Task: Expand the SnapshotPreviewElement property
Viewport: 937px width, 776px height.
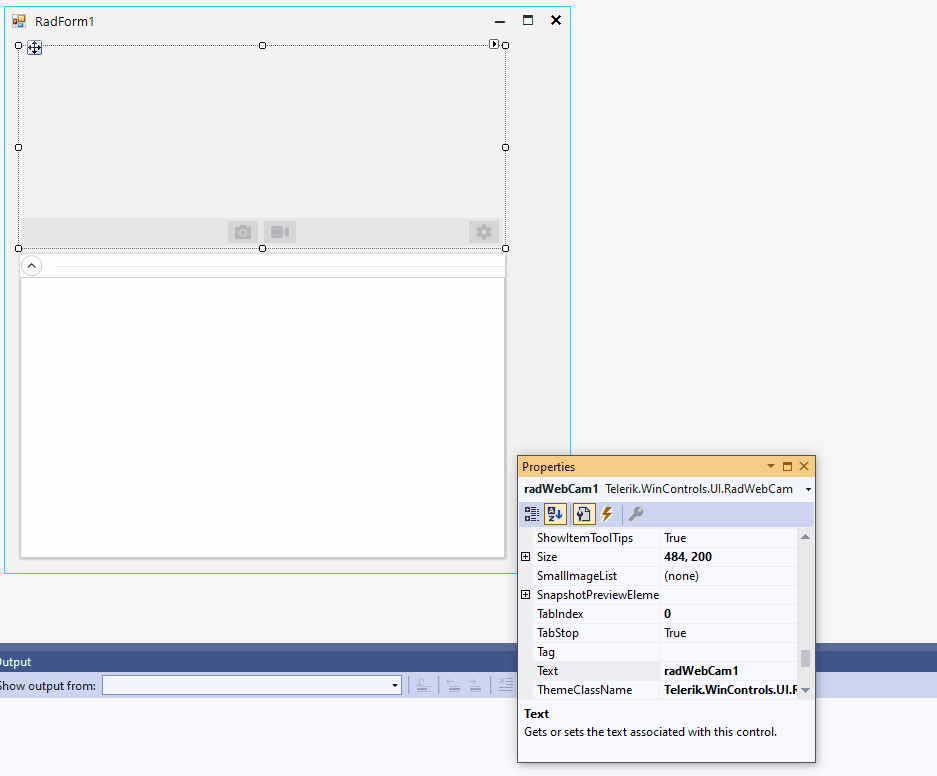Action: click(525, 595)
